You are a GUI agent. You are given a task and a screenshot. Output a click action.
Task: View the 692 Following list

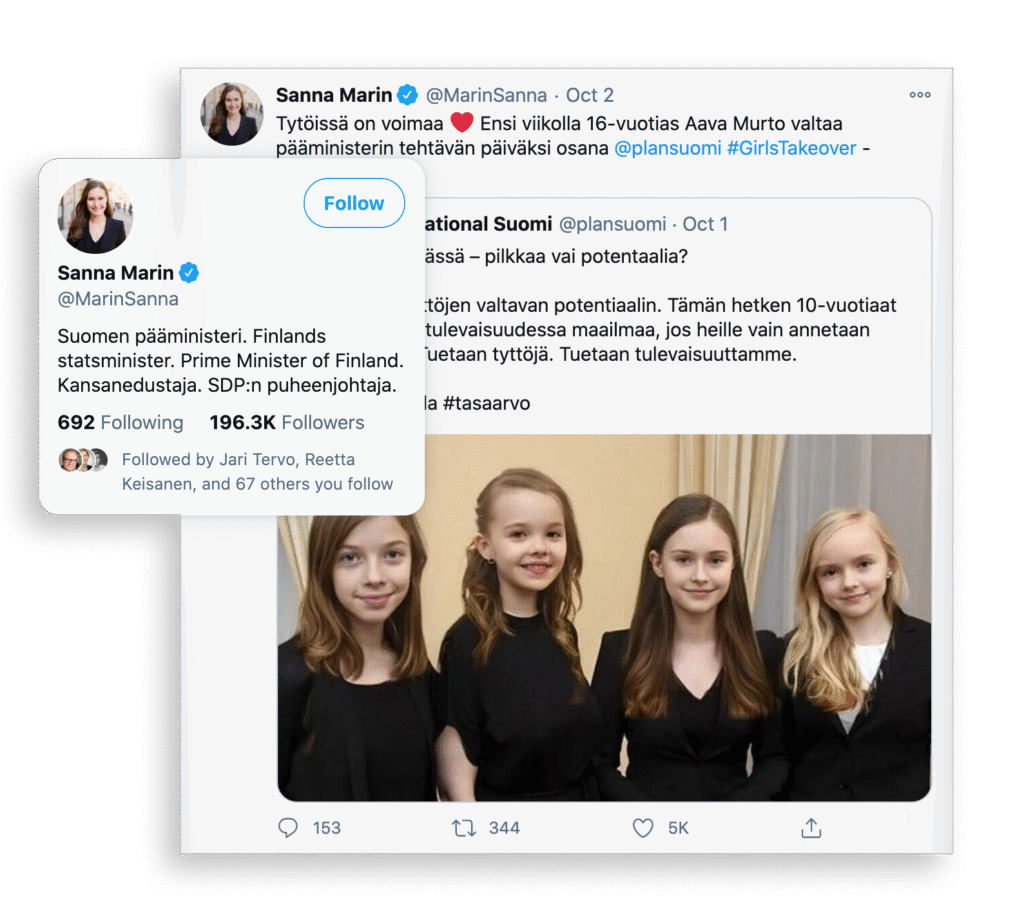[121, 423]
